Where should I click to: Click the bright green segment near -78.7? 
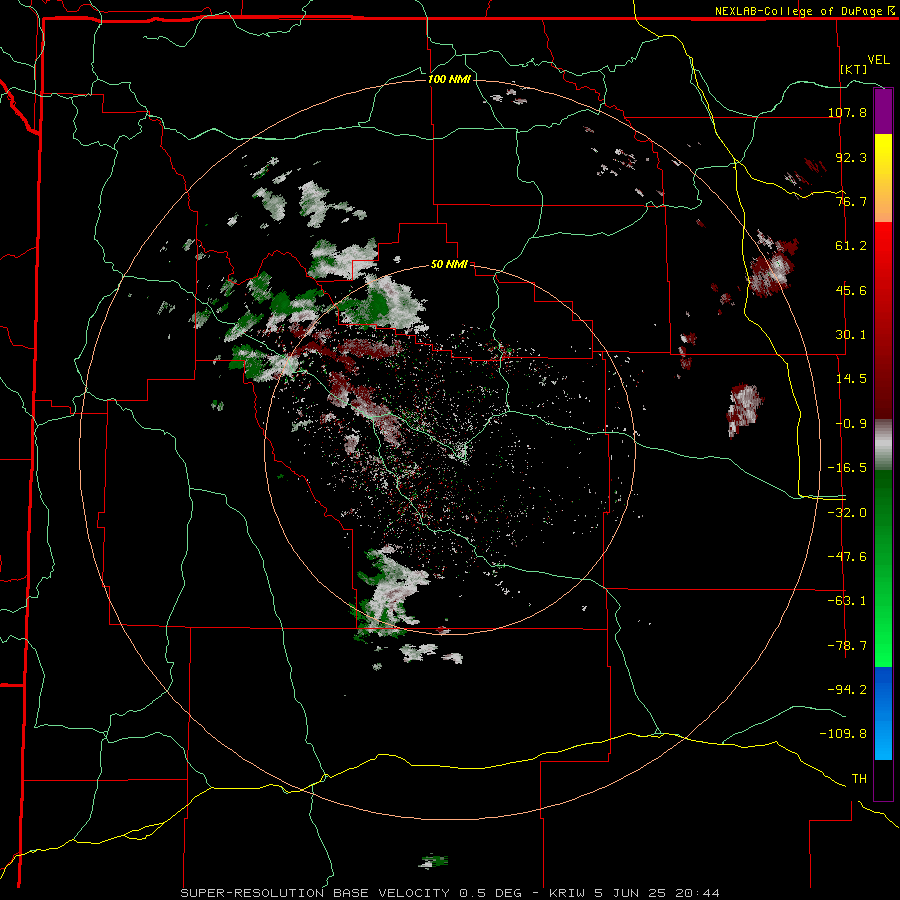pos(883,646)
